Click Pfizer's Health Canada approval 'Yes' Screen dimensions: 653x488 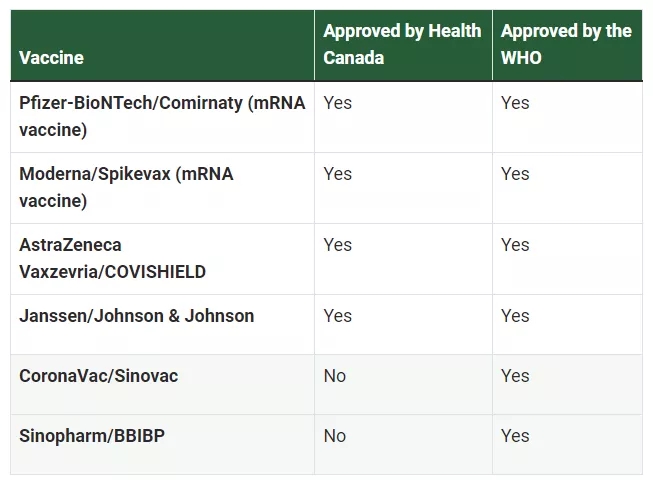tap(338, 103)
